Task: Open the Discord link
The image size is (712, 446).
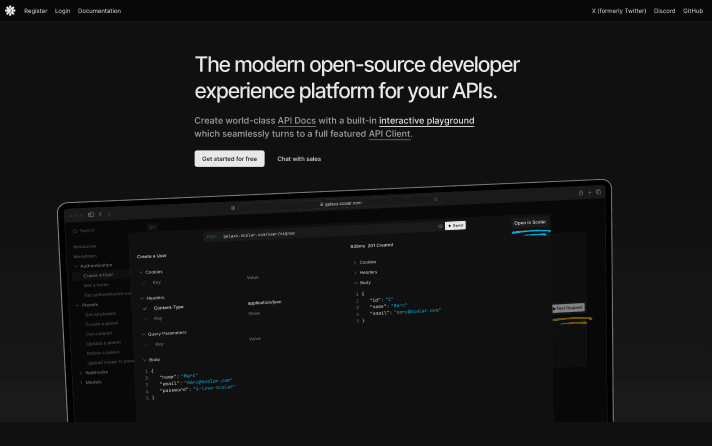Action: [664, 11]
